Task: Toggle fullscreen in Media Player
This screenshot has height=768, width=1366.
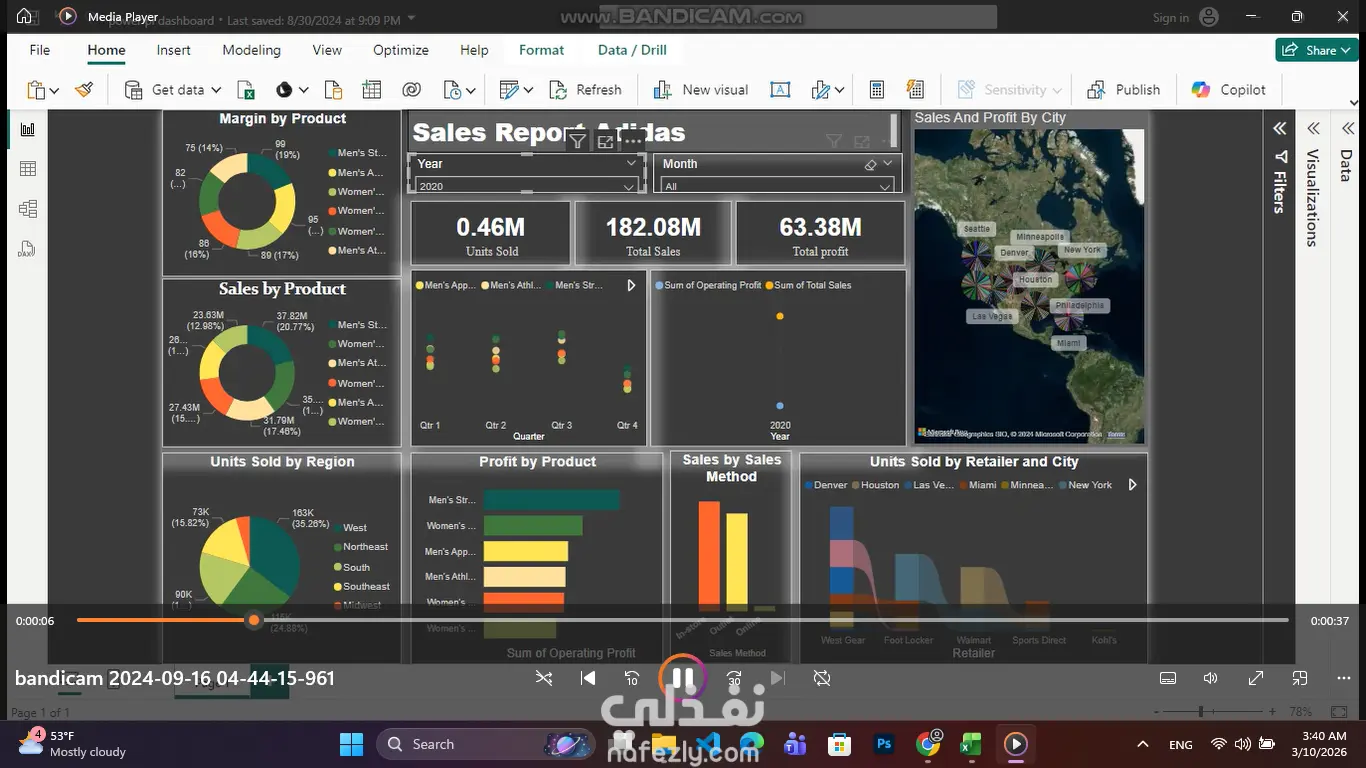Action: pos(1256,678)
